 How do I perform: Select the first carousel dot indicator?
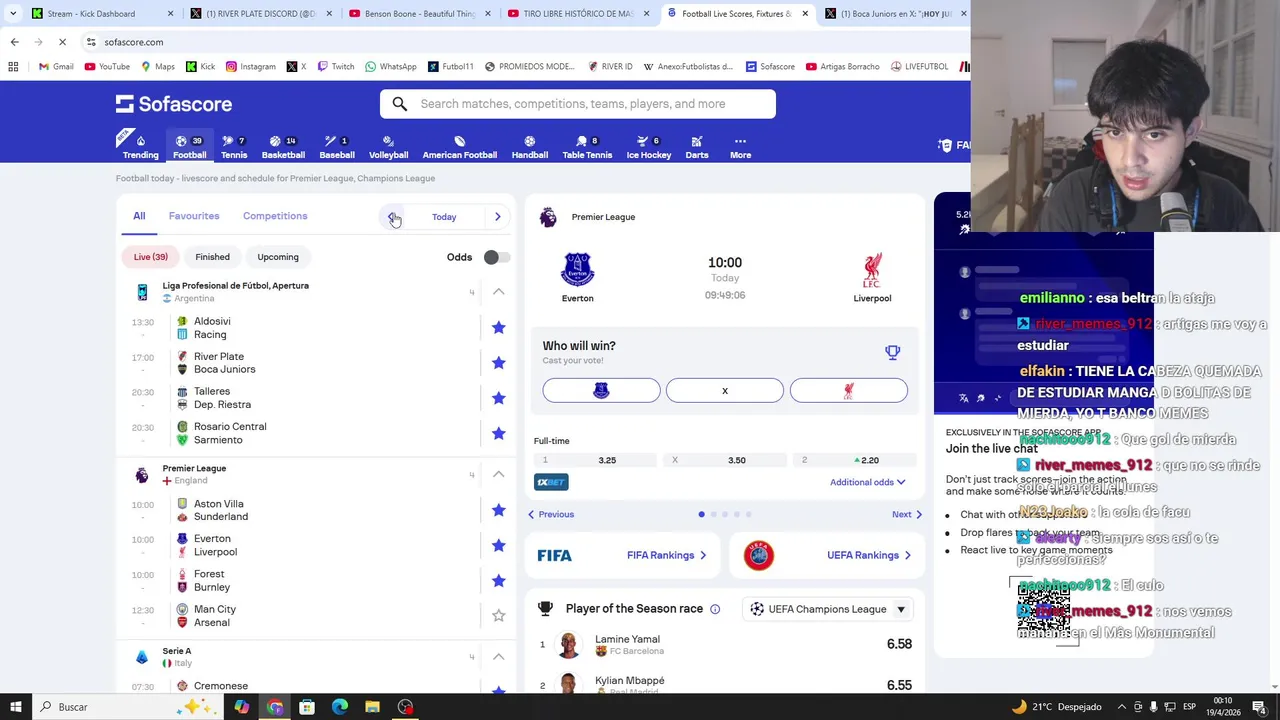pos(701,514)
